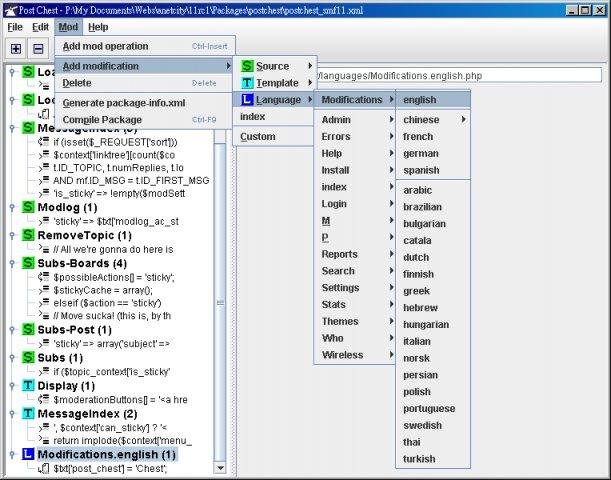Select the Template submenu entry
The width and height of the screenshot is (611, 480).
(275, 83)
